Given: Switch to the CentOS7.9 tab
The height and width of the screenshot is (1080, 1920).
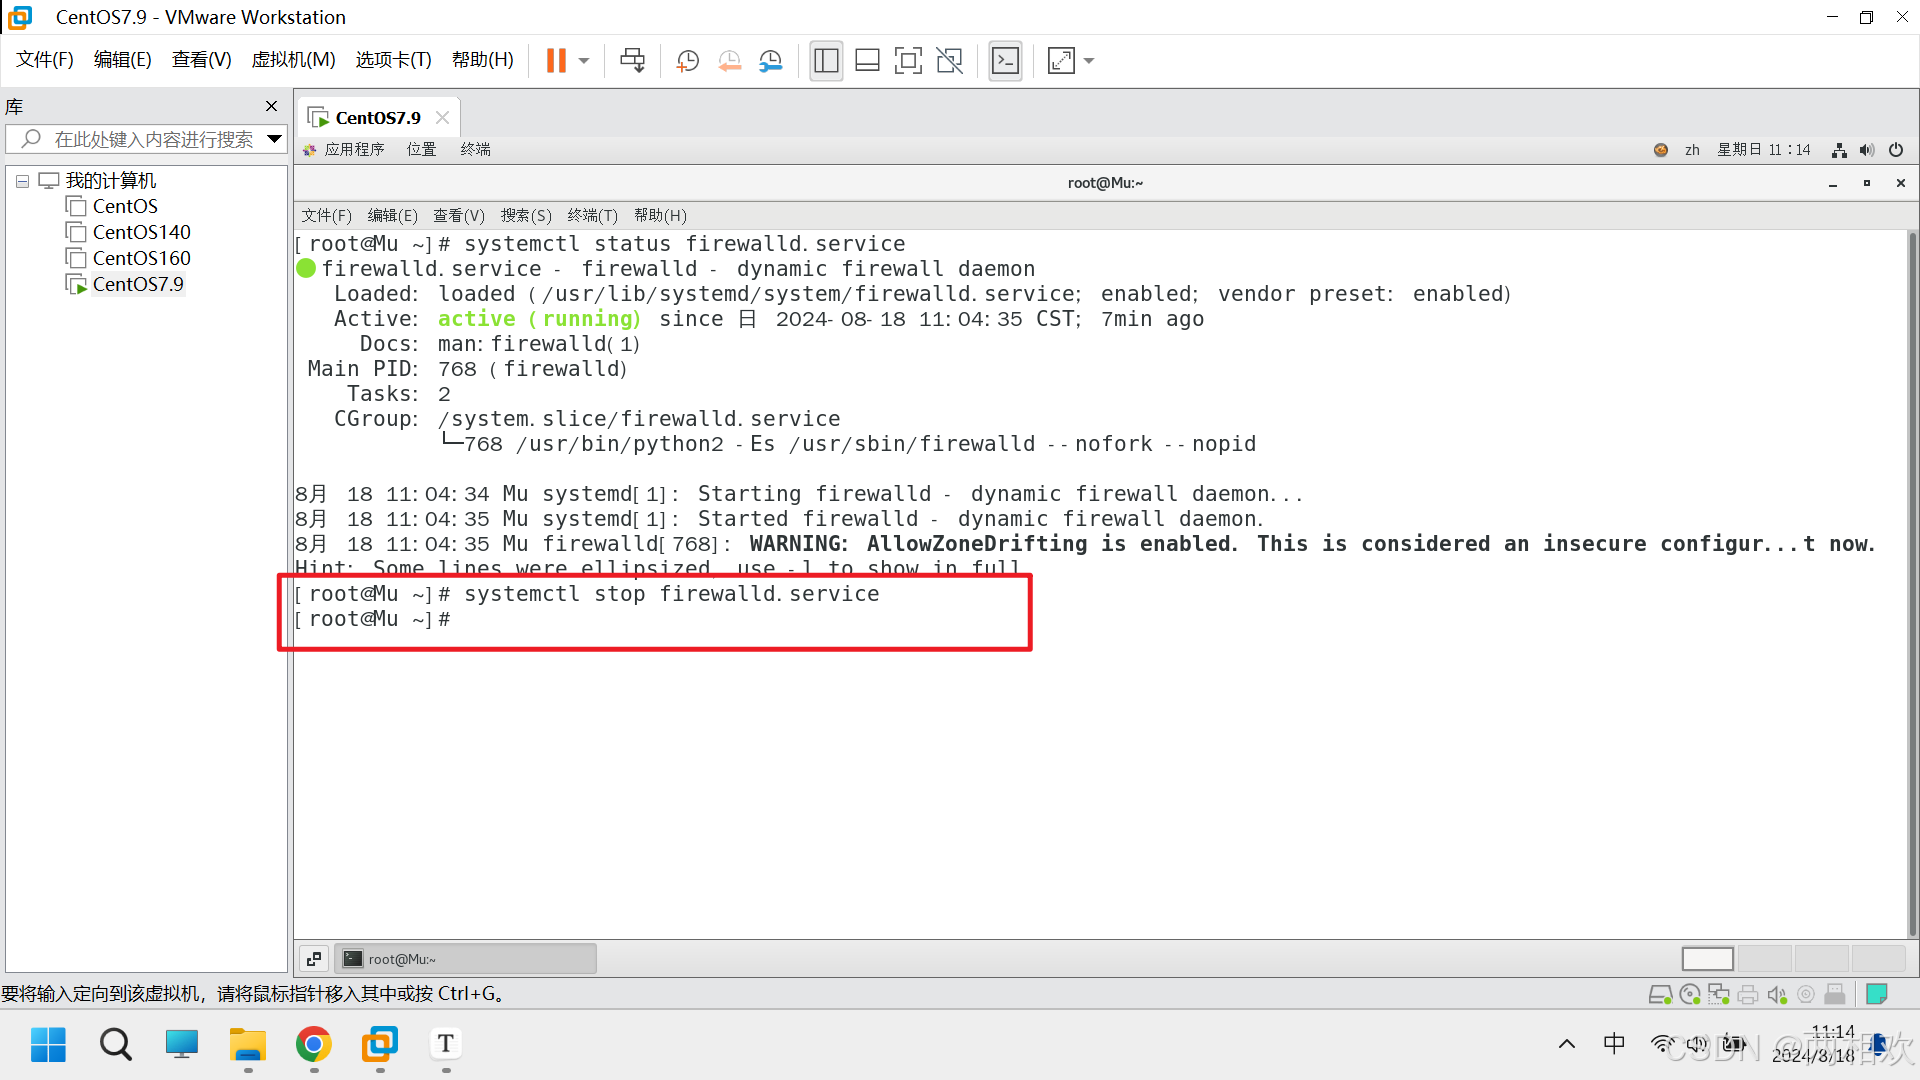Looking at the screenshot, I should [377, 118].
